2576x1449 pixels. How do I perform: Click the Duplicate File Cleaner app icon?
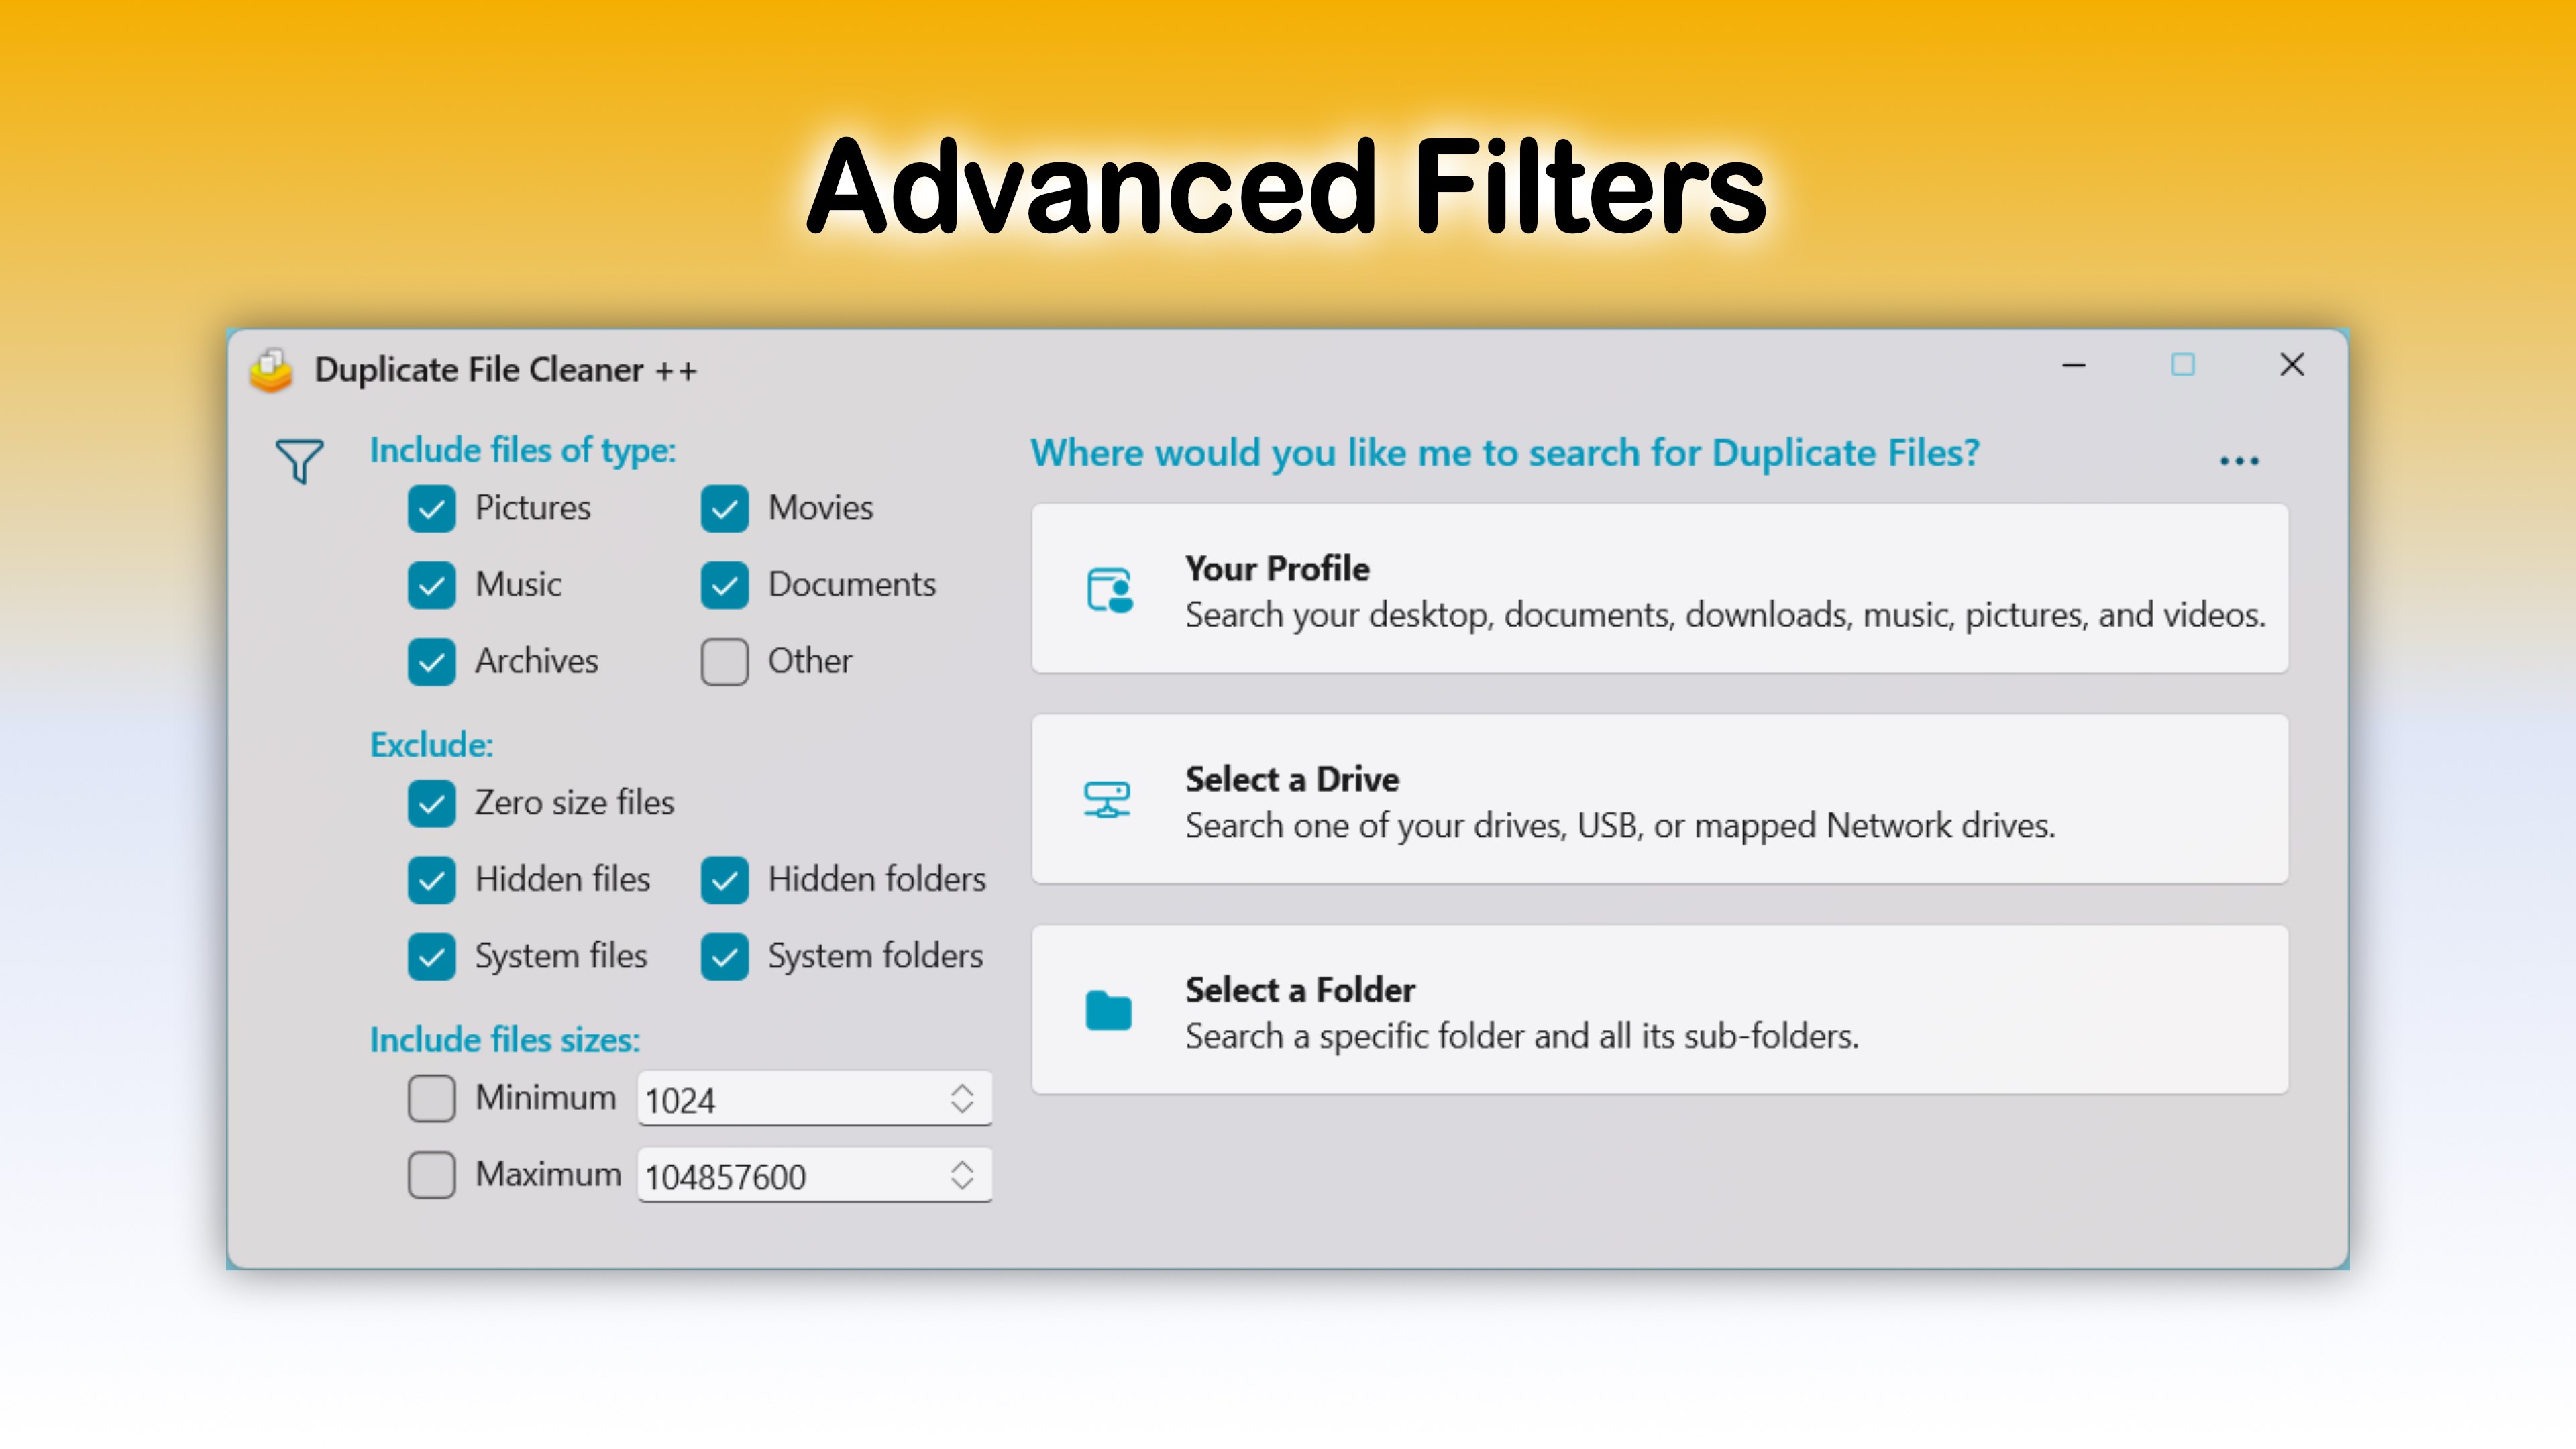point(271,370)
